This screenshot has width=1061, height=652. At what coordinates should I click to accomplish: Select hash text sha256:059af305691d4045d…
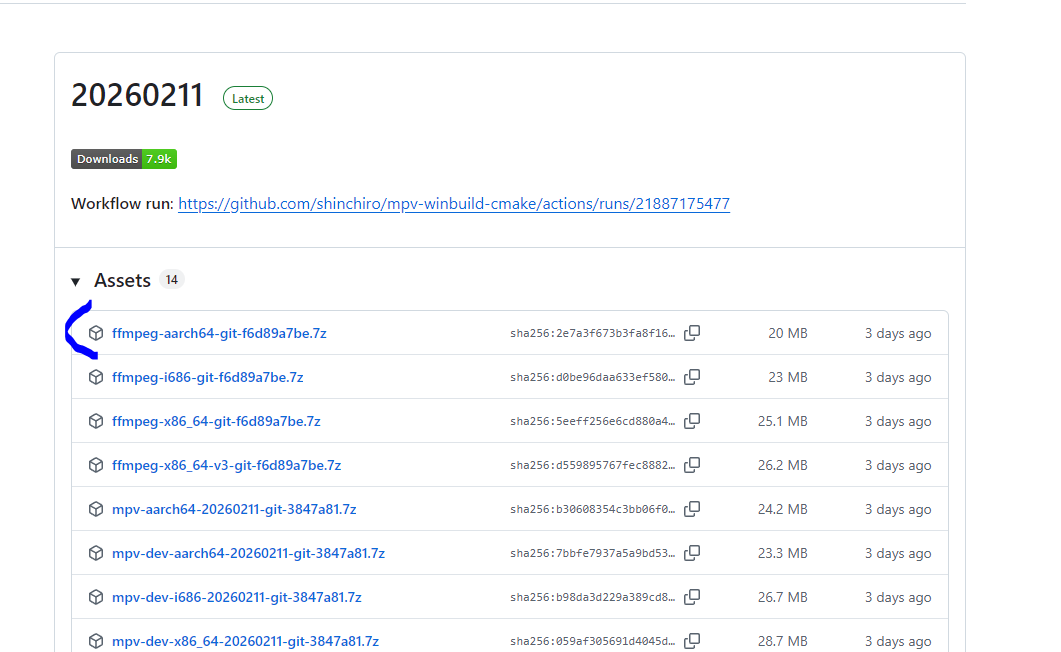click(x=593, y=641)
